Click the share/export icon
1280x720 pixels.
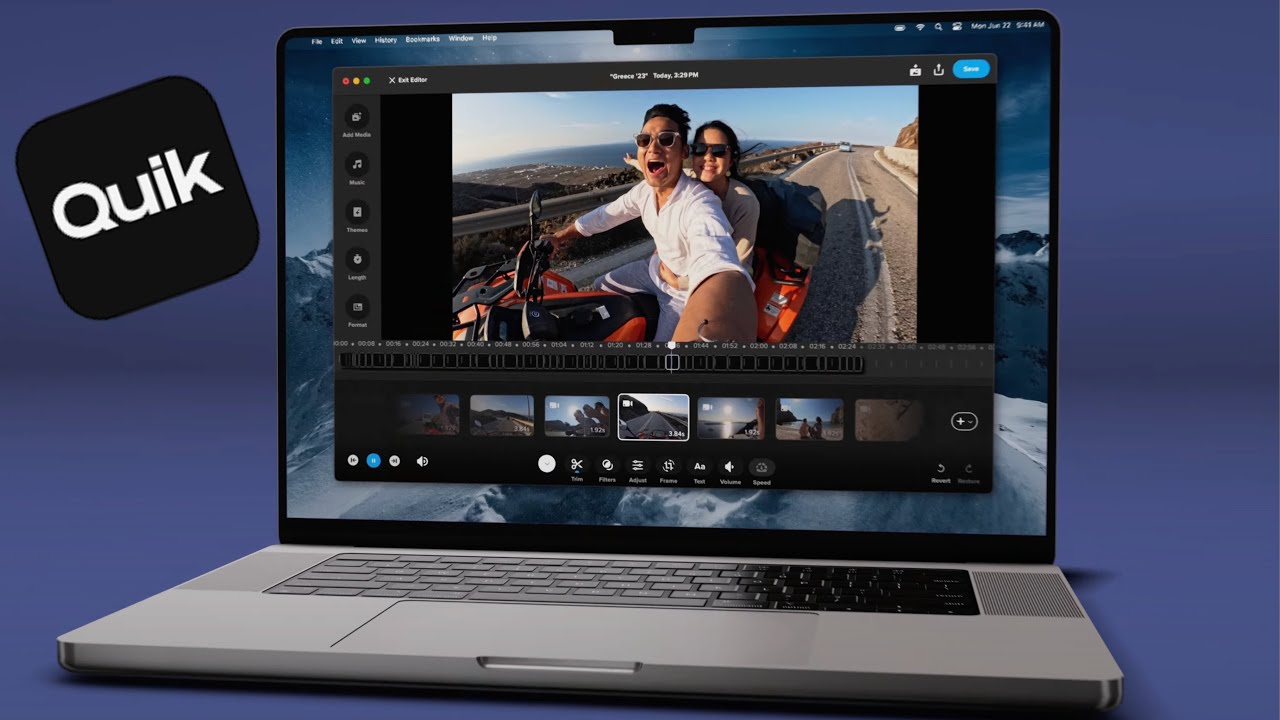(x=938, y=70)
